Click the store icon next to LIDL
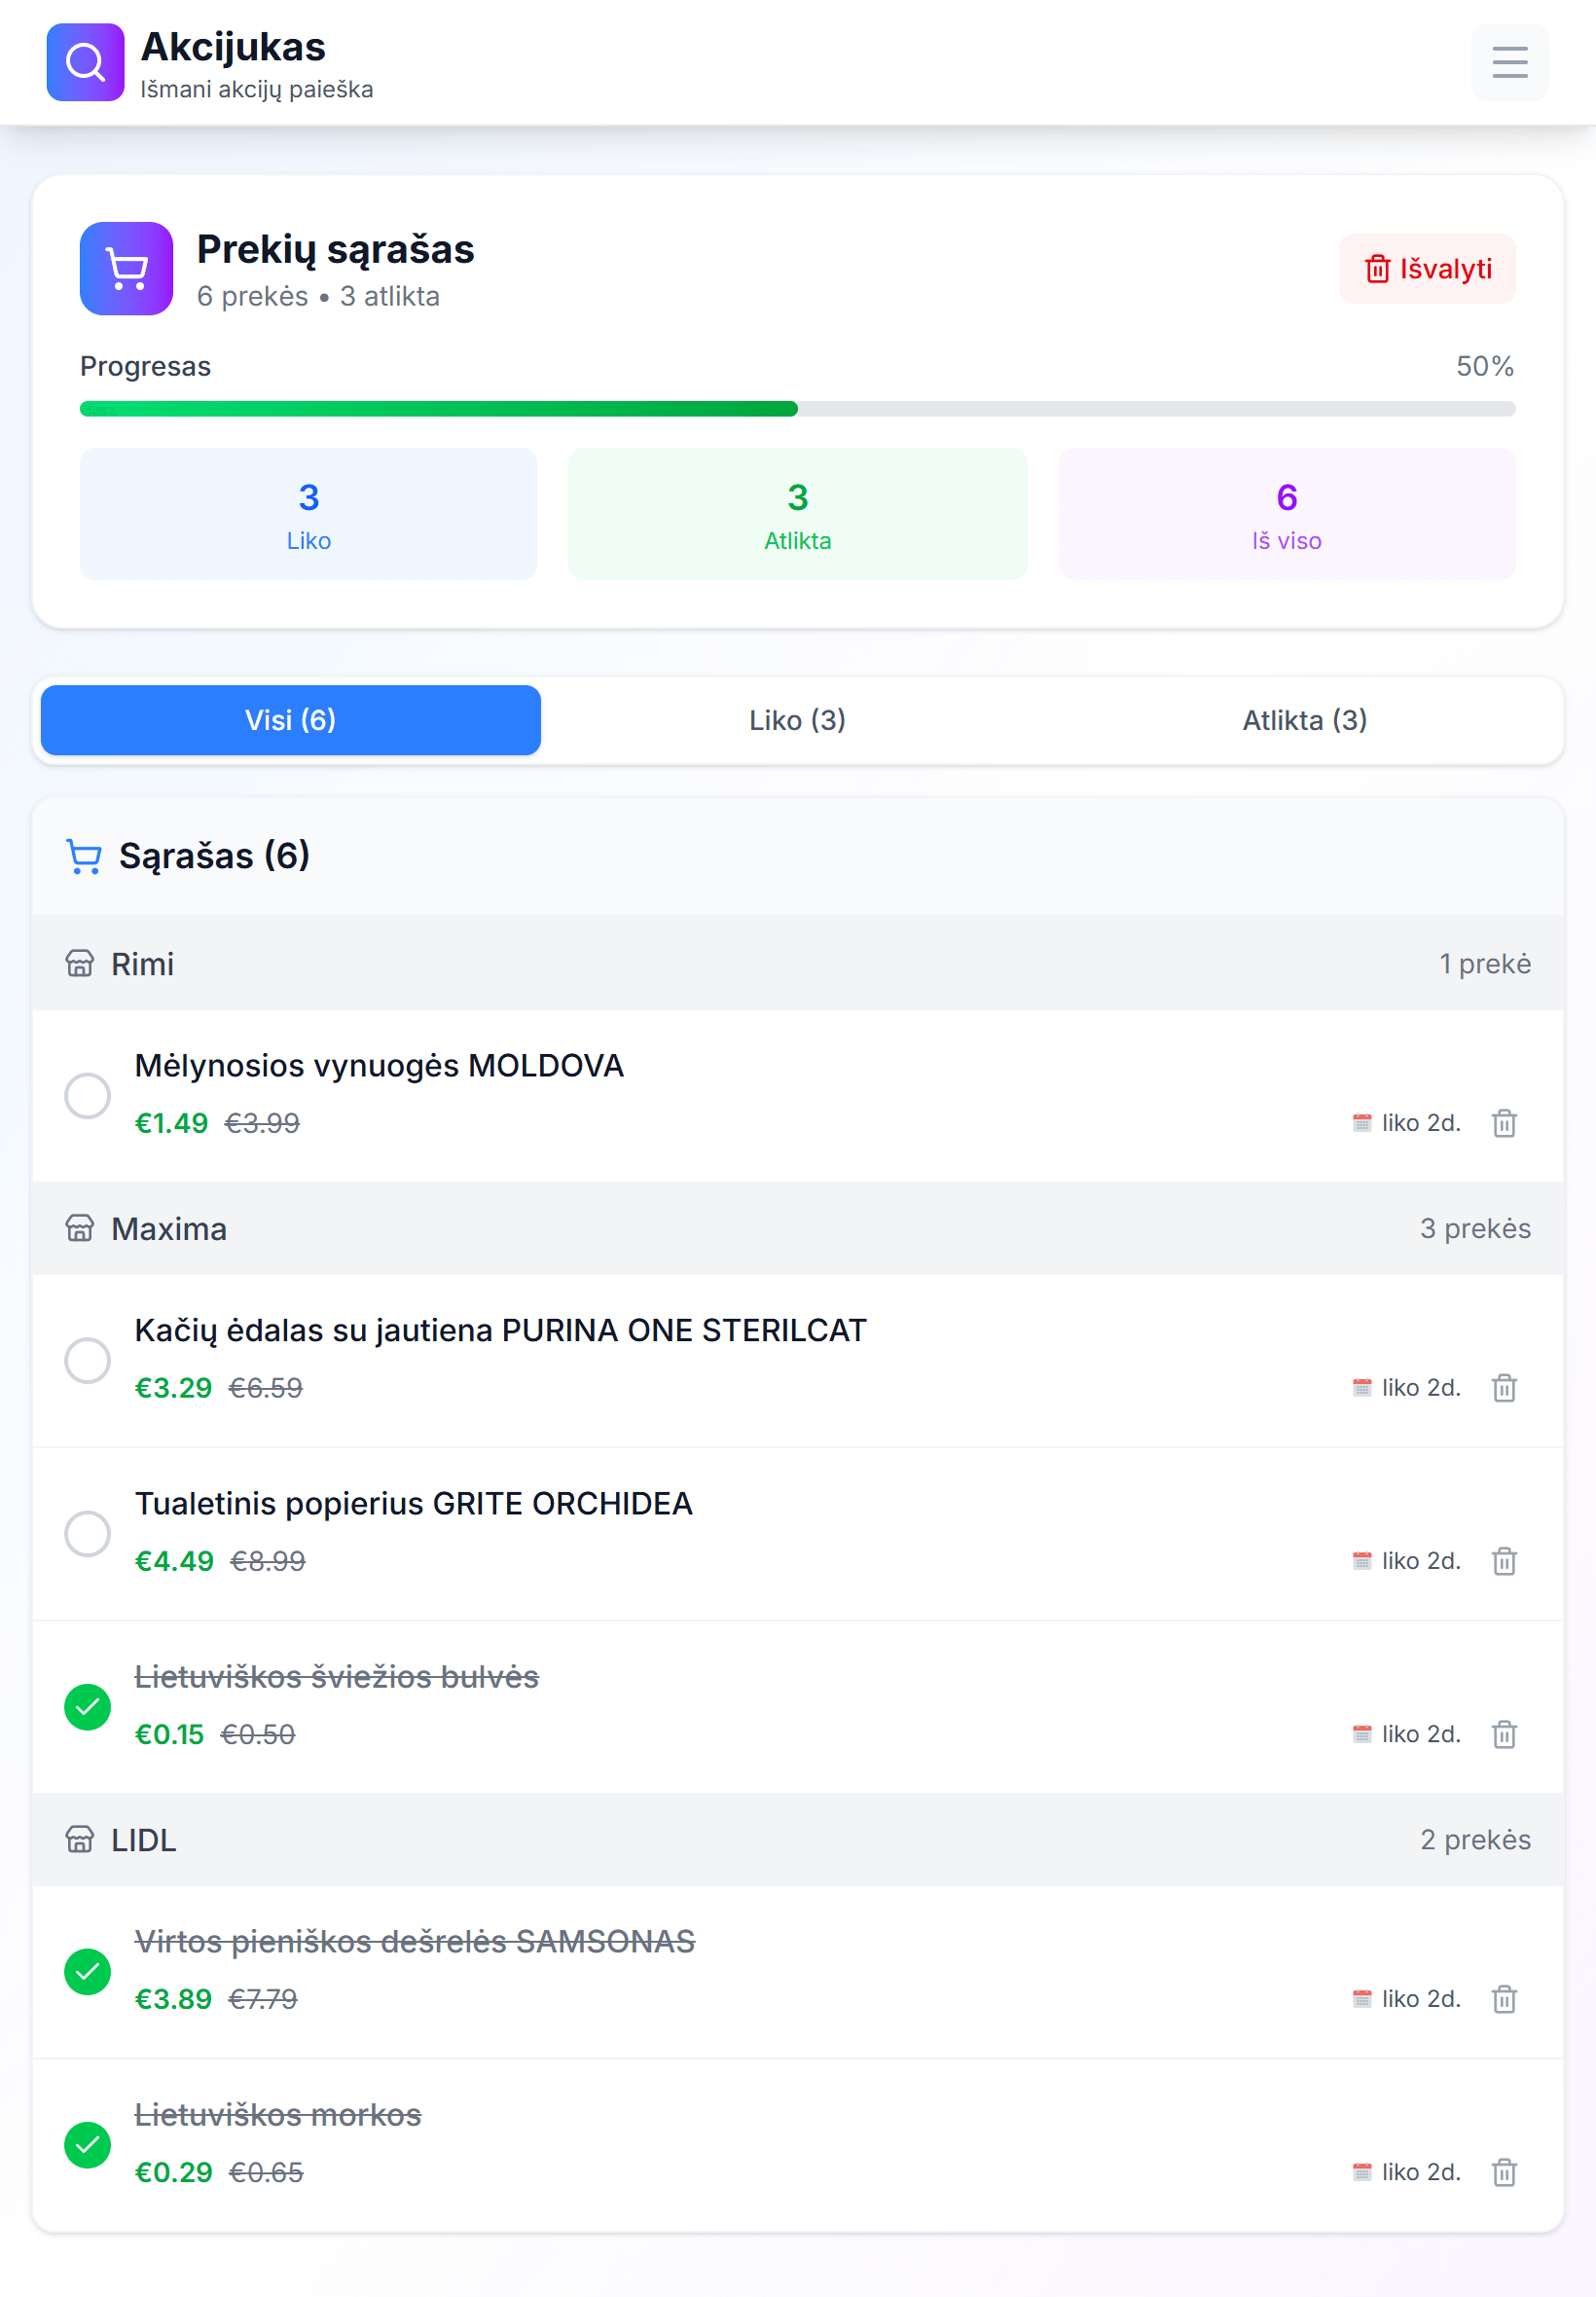1596x2297 pixels. [81, 1840]
